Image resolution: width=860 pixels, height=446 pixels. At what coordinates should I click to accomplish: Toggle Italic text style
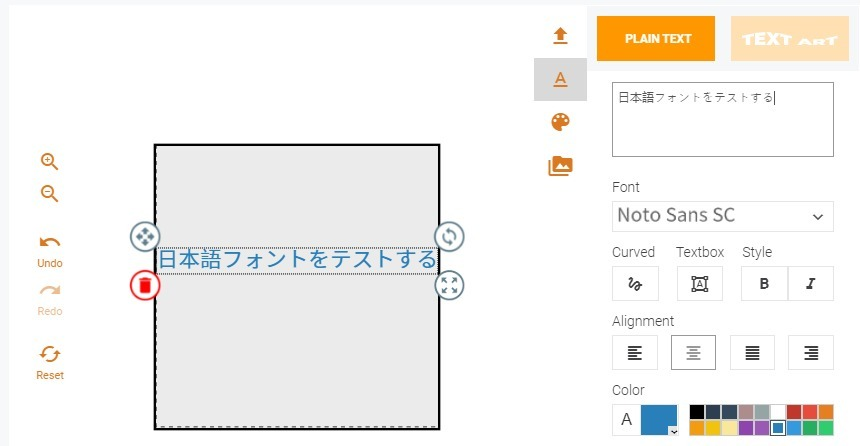click(811, 284)
